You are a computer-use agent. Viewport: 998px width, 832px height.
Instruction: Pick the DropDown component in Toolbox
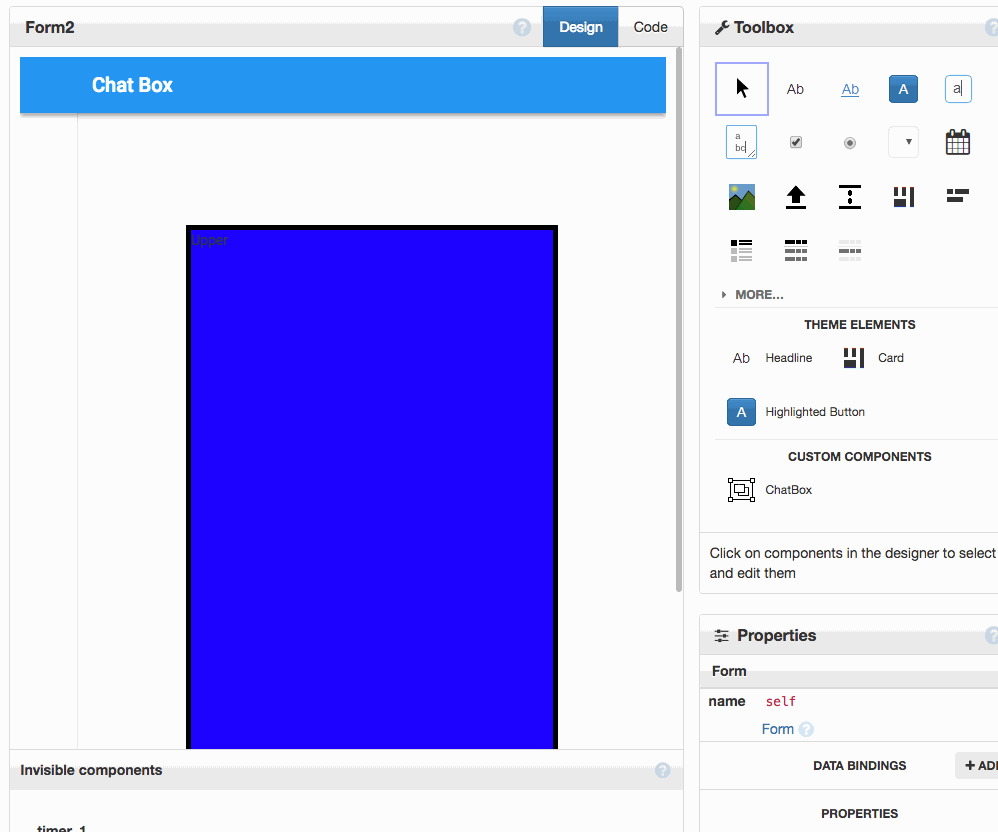[x=903, y=142]
